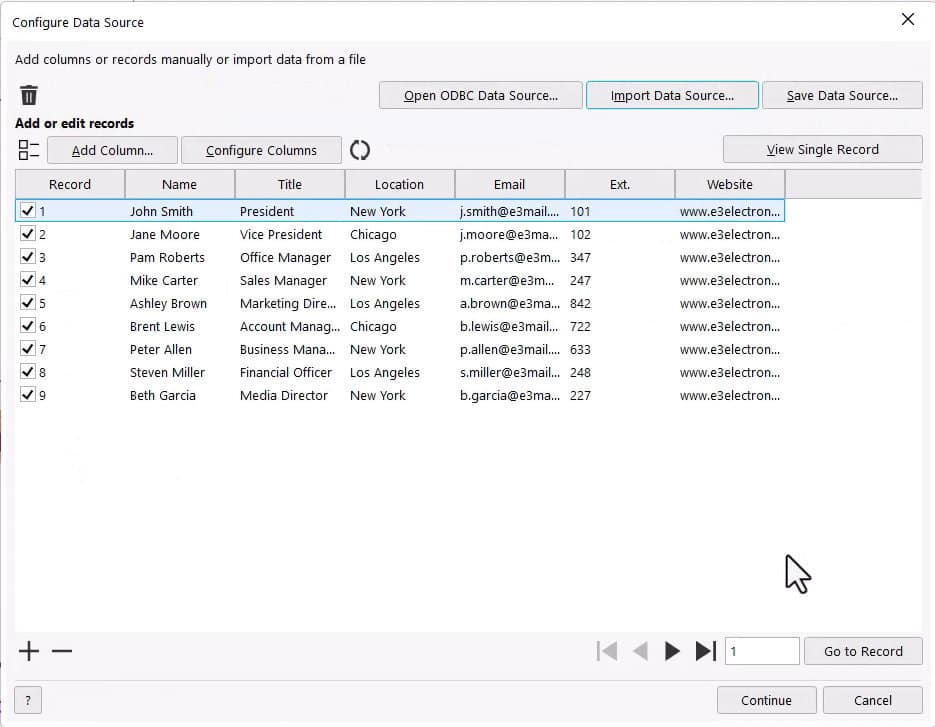Confirm with the Continue button
The image size is (935, 727).
pyautogui.click(x=766, y=700)
